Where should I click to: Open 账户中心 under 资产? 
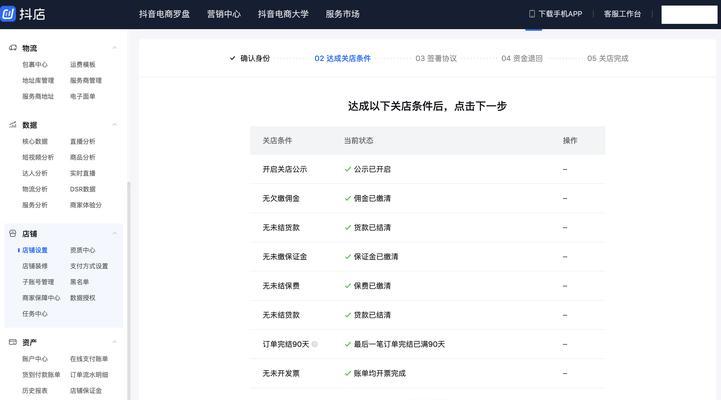35,359
